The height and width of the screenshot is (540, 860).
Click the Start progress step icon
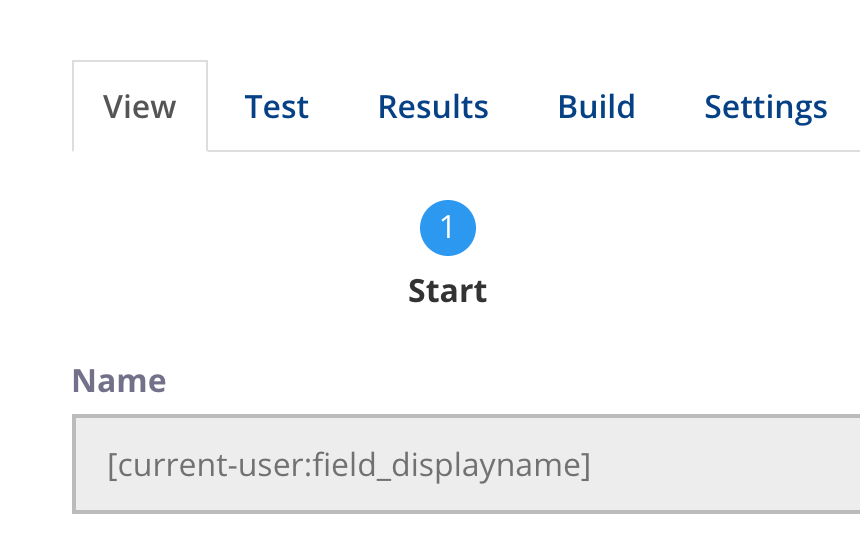[448, 228]
